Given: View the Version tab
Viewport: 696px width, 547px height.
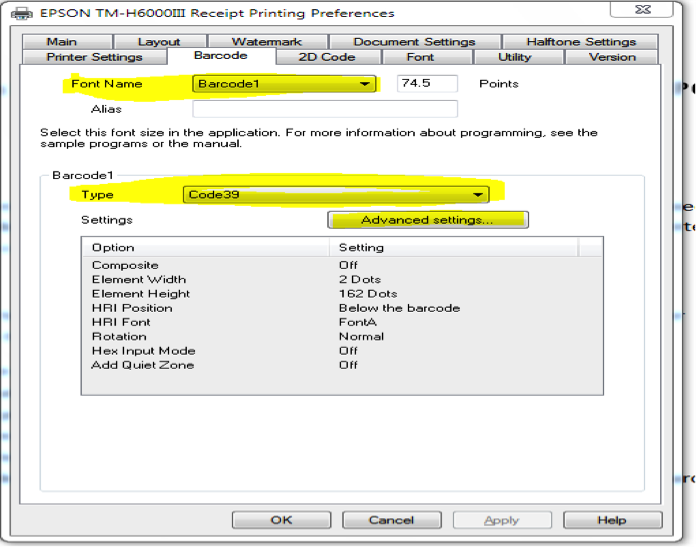Looking at the screenshot, I should pyautogui.click(x=611, y=57).
